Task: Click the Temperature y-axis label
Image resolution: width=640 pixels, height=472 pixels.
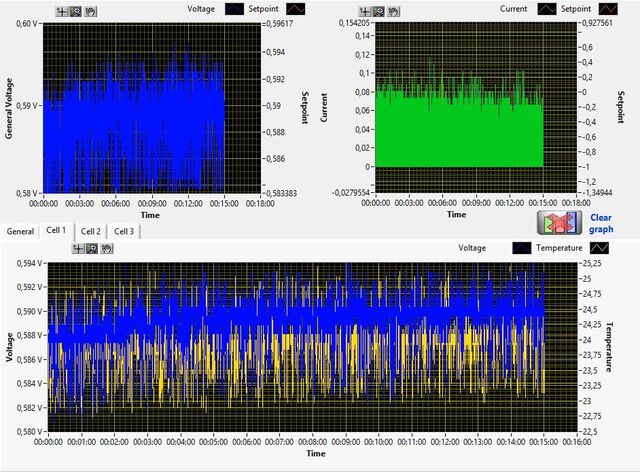Action: [x=609, y=347]
